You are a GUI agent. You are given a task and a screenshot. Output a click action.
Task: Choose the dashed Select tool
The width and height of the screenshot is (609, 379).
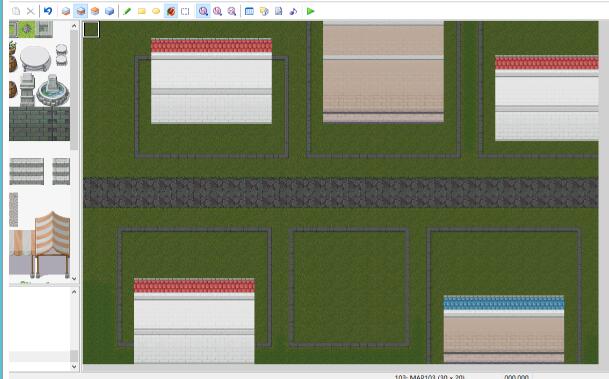185,11
